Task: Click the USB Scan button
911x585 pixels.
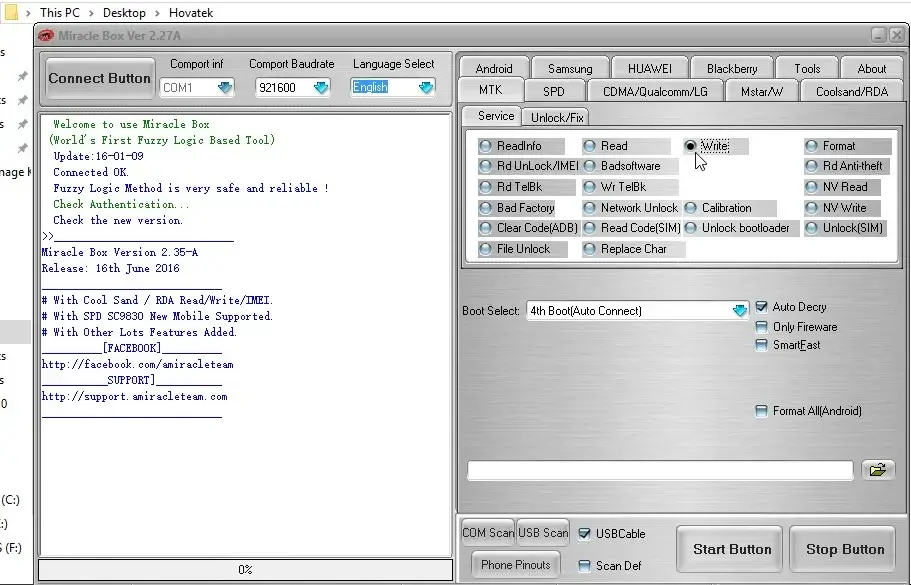Action: pos(543,532)
